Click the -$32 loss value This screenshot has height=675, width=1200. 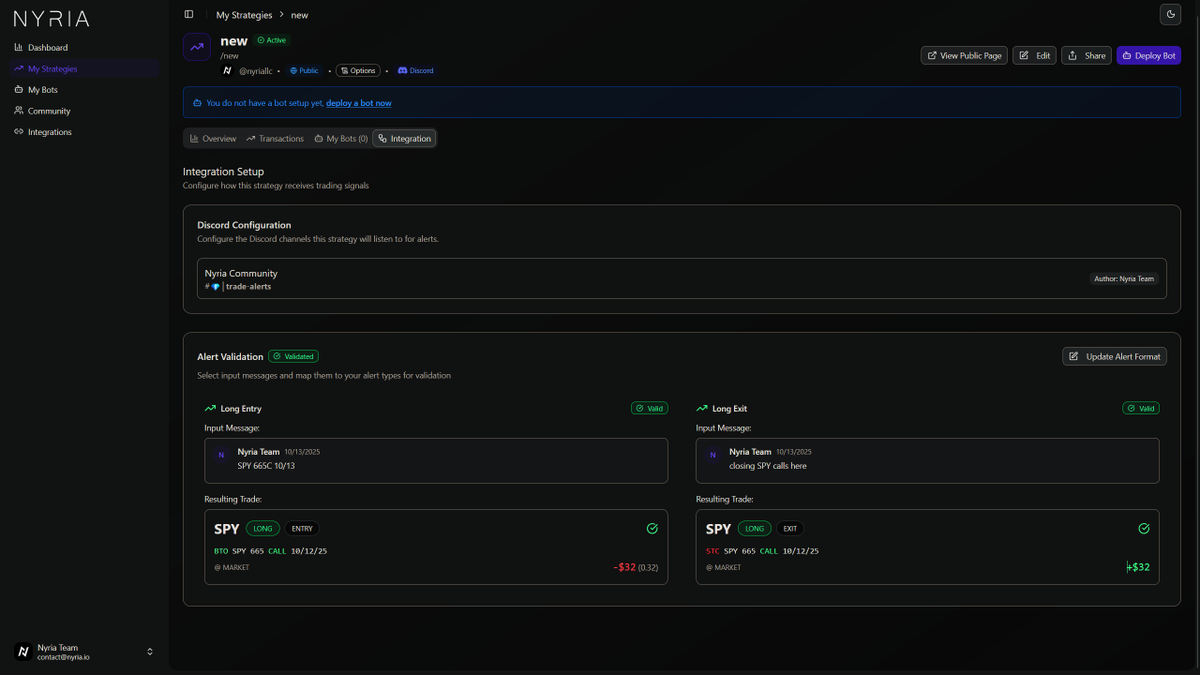(625, 567)
